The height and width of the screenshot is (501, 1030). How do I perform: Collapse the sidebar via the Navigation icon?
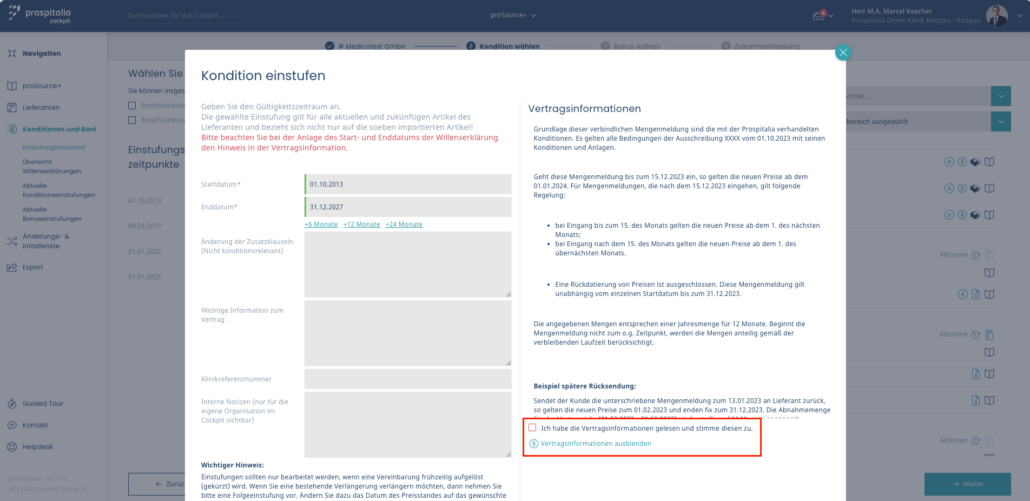click(x=11, y=53)
